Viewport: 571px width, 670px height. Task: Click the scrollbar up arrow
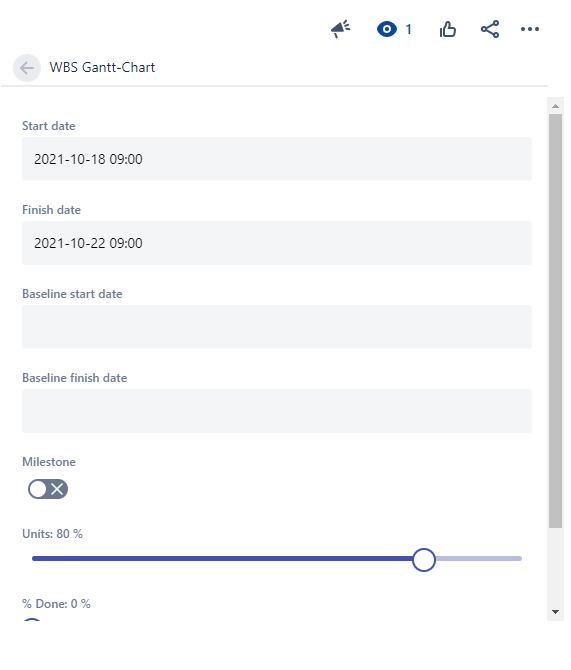pyautogui.click(x=556, y=106)
